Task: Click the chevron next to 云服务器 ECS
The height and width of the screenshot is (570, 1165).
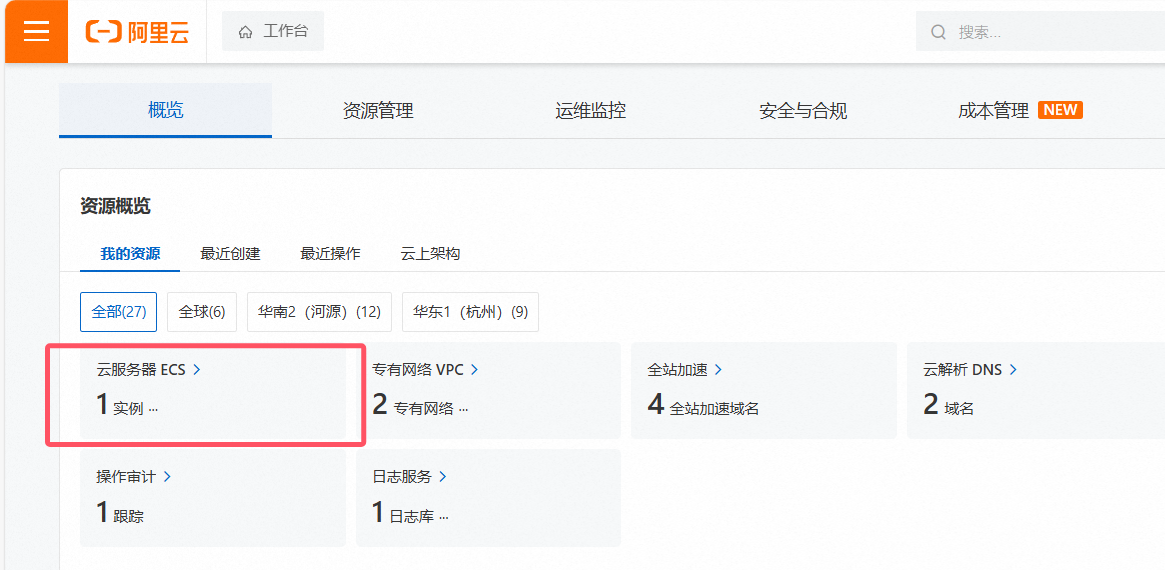Action: pos(197,369)
